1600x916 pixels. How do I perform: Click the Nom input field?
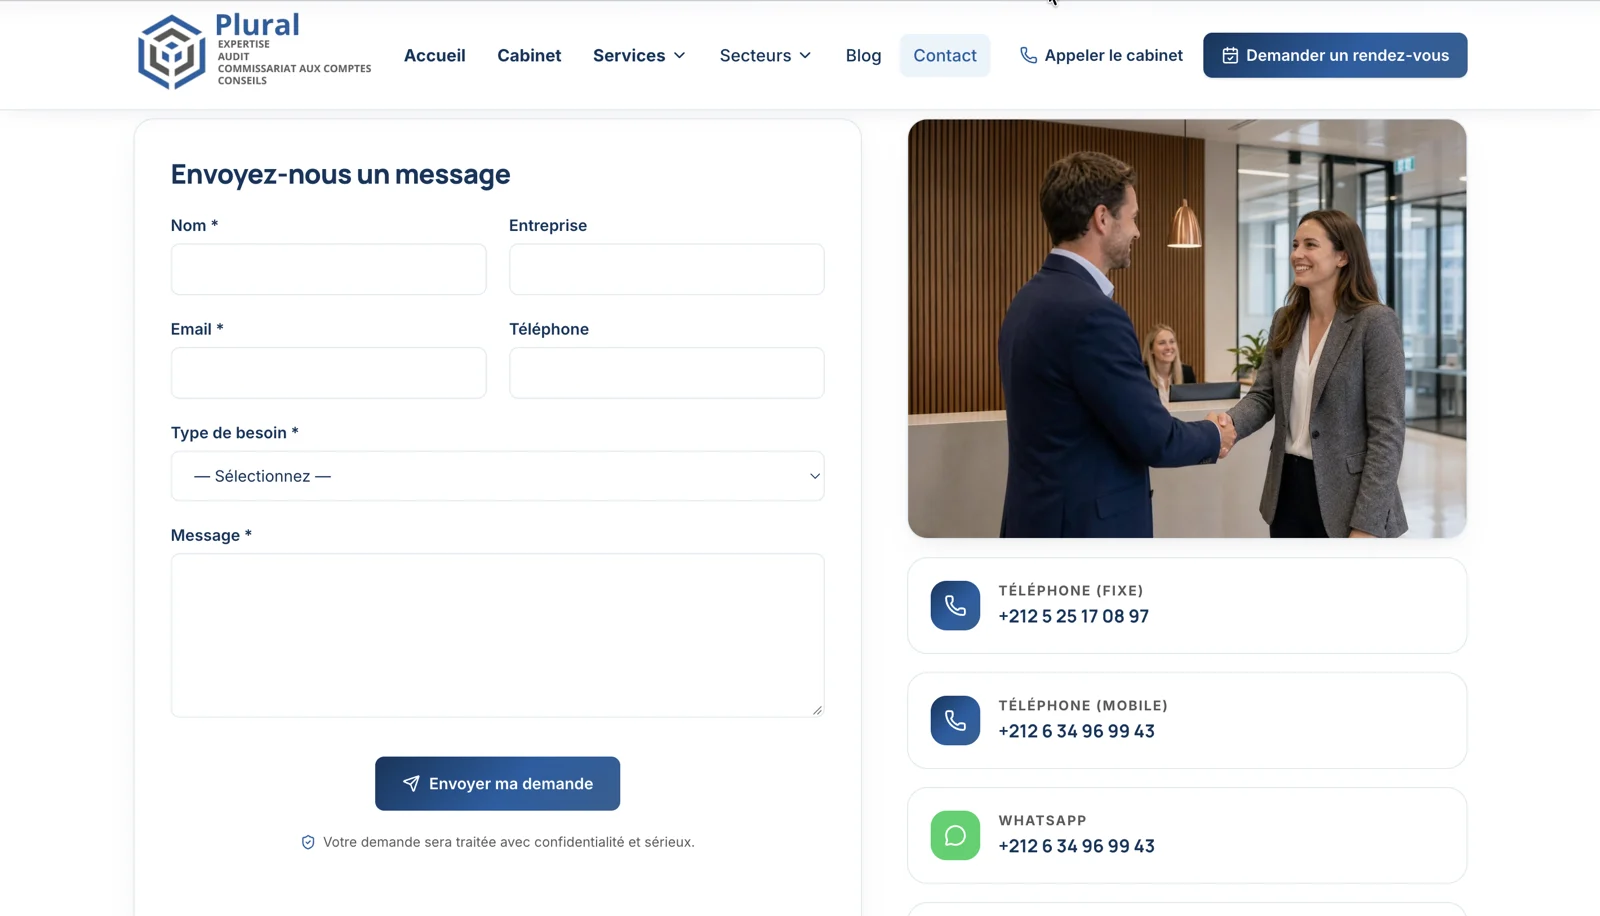tap(328, 269)
